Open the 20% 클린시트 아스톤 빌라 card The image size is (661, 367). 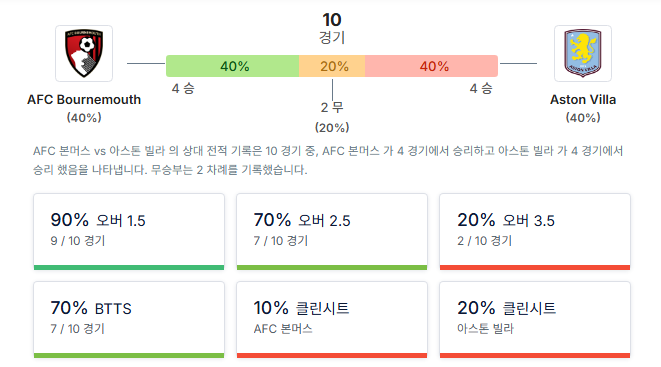pyautogui.click(x=535, y=320)
